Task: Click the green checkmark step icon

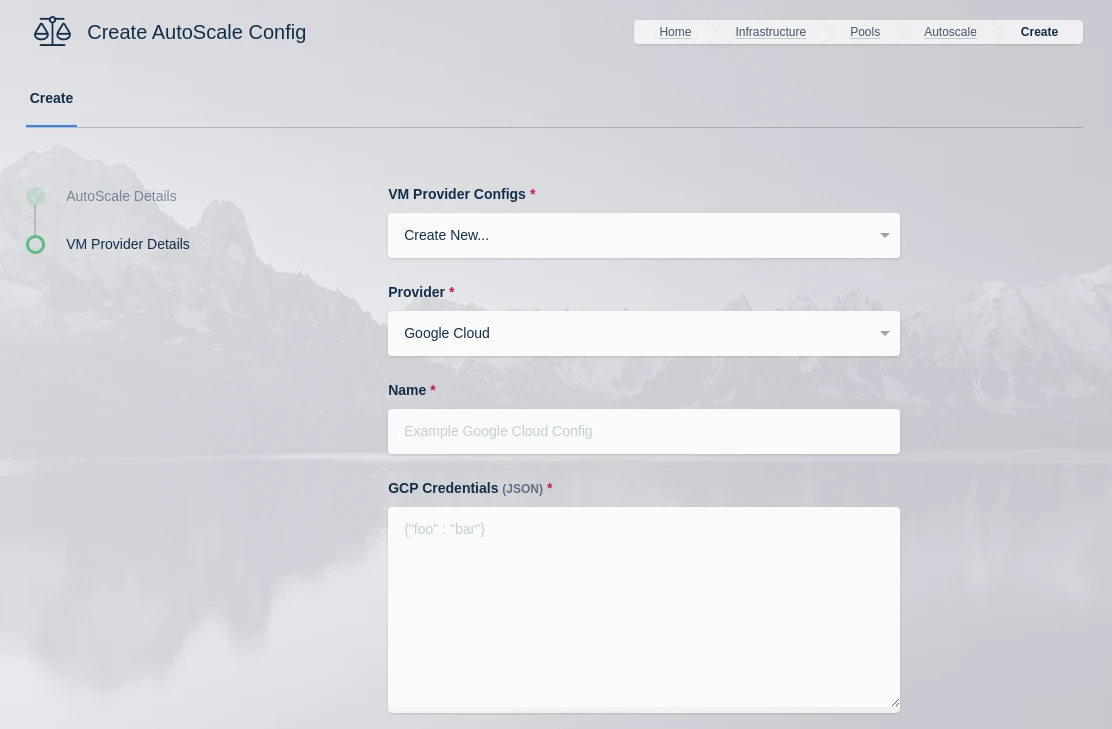Action: click(36, 196)
